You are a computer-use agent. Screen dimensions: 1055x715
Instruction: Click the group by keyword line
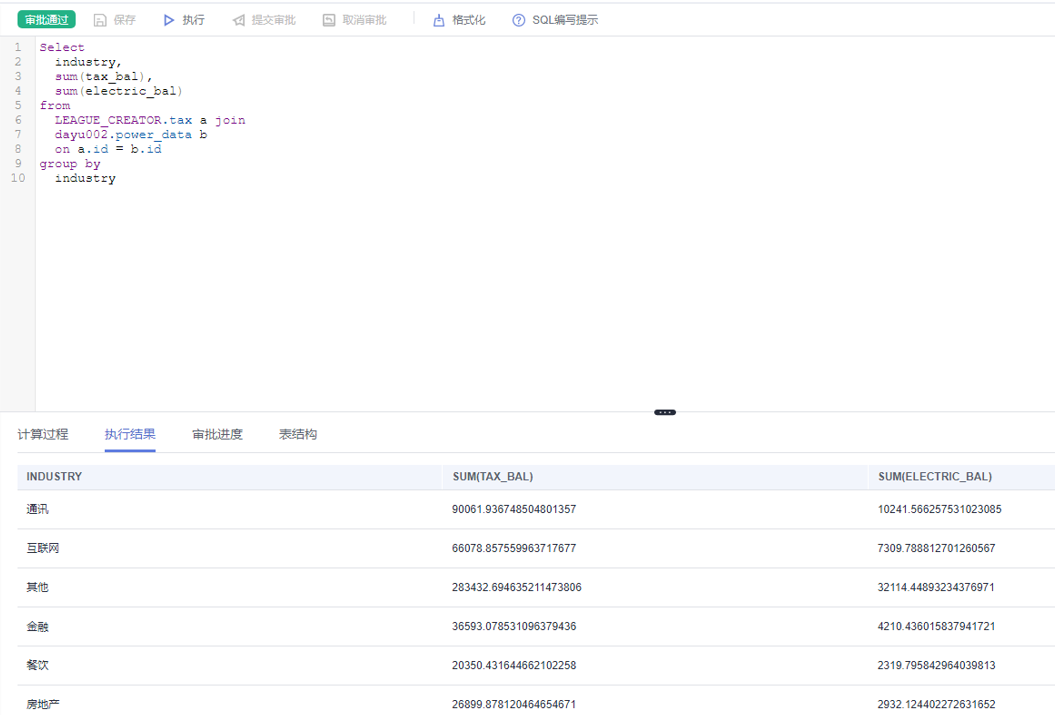tap(70, 164)
